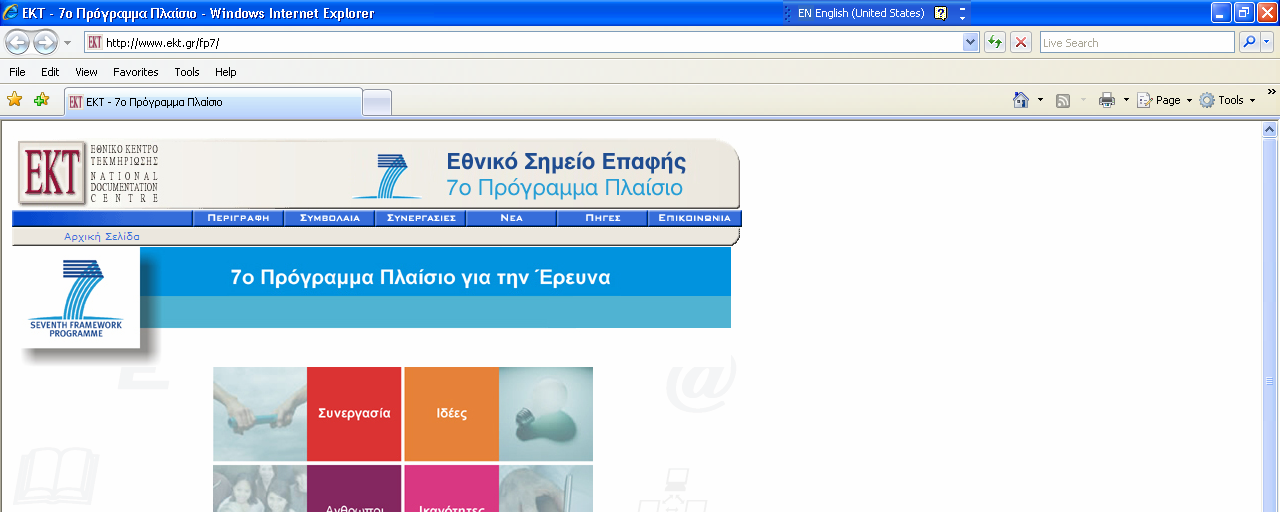Open the File menu
Image resolution: width=1280 pixels, height=512 pixels.
coord(17,72)
